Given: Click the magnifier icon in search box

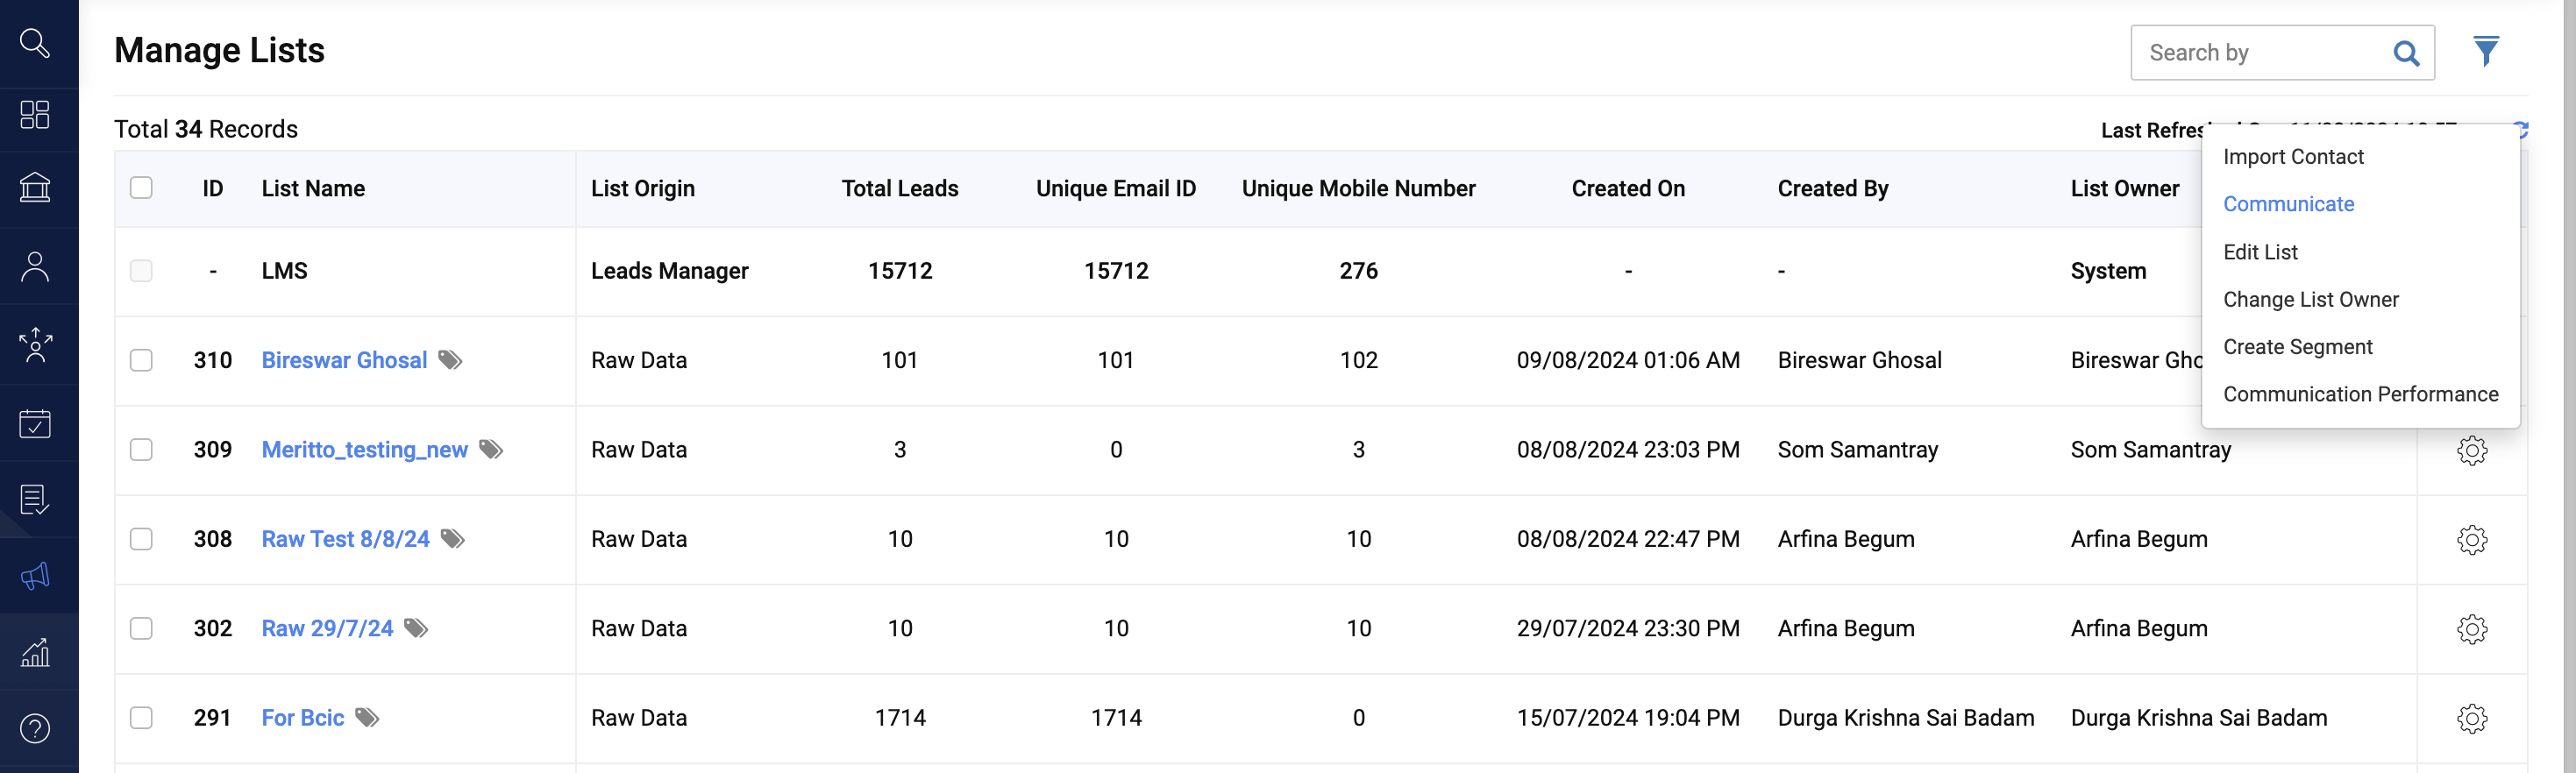Looking at the screenshot, I should pos(2406,53).
